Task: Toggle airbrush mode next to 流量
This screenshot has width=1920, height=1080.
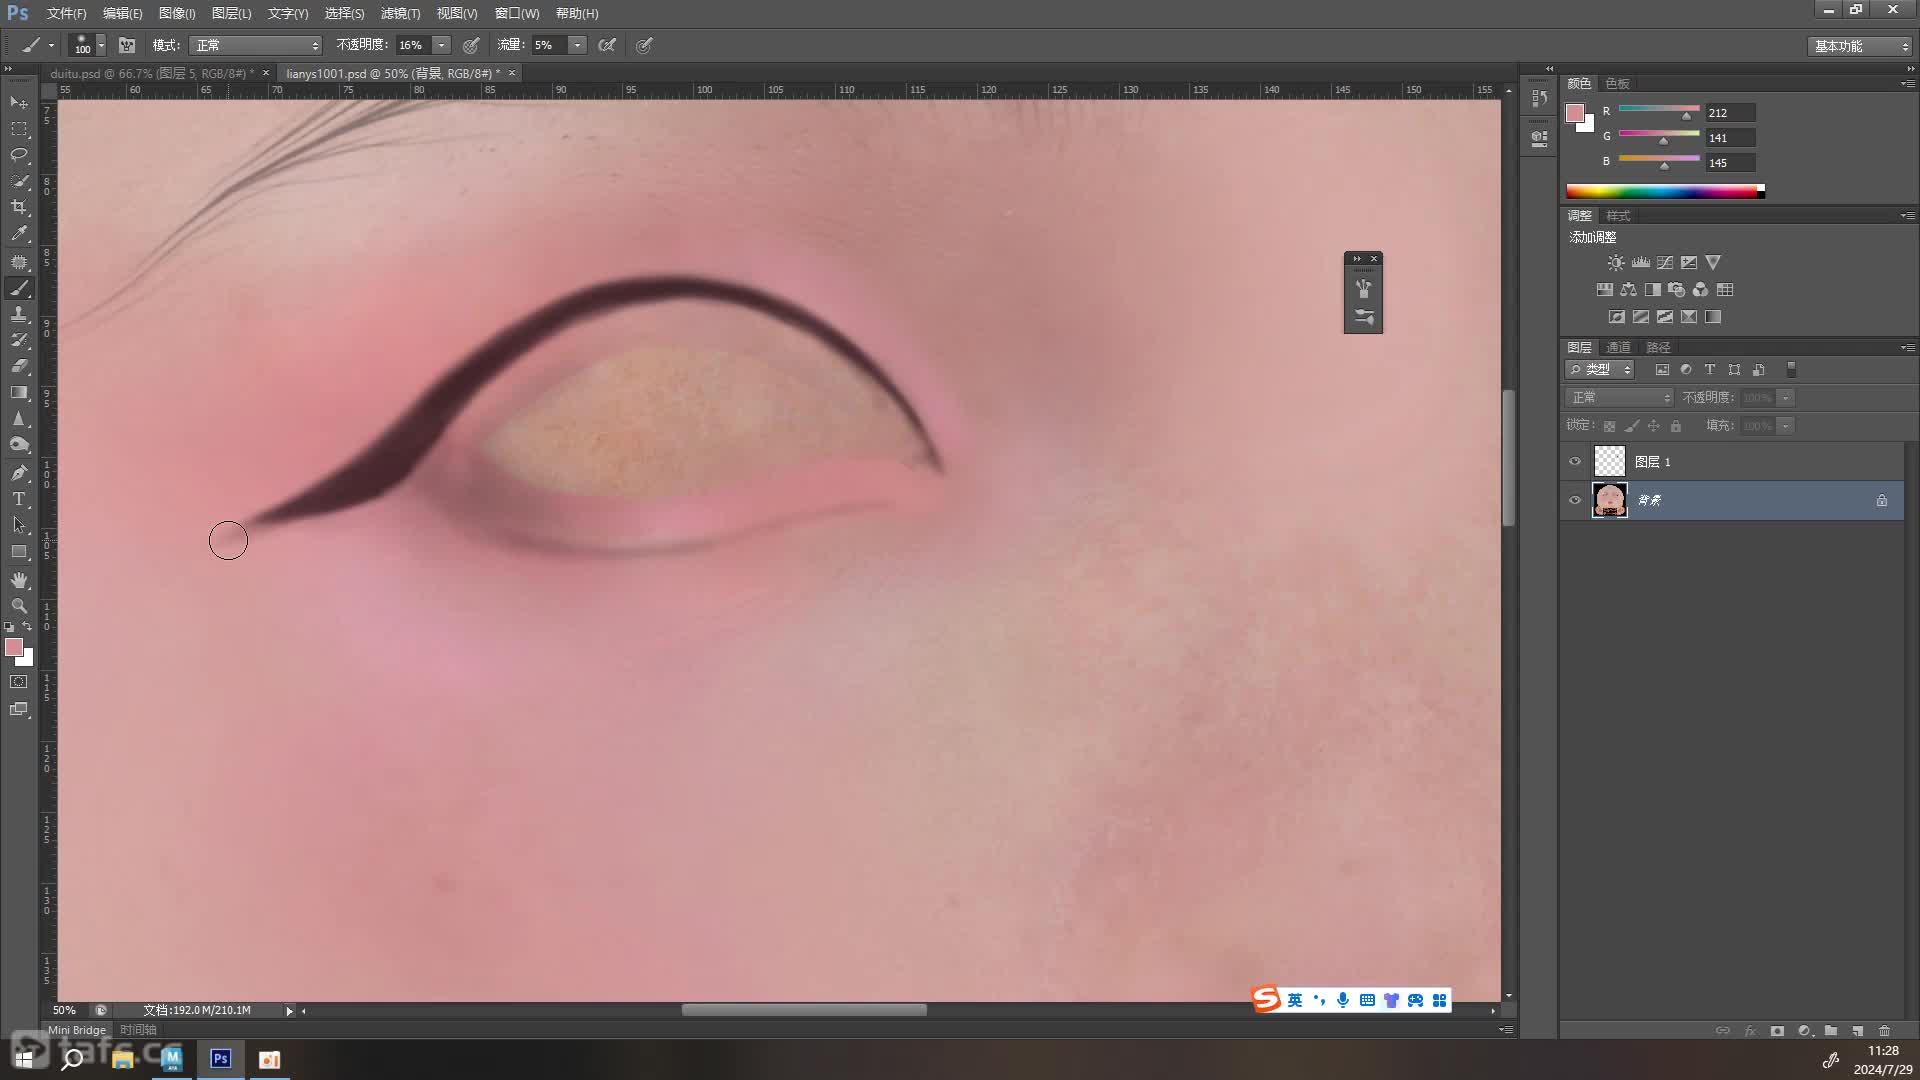Action: tap(607, 45)
